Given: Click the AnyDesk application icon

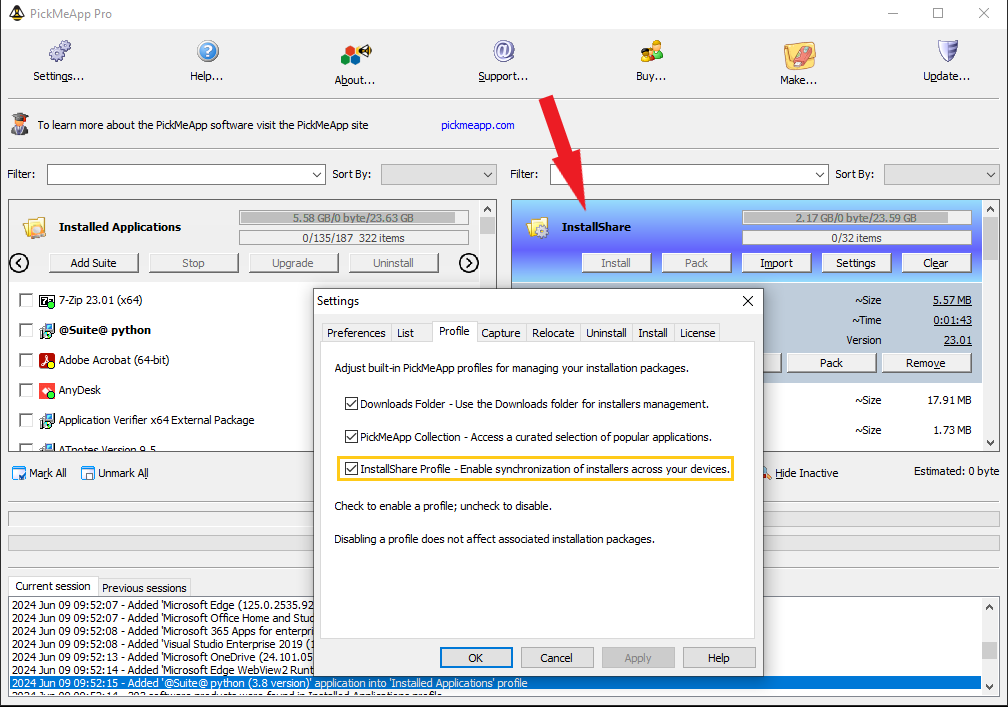Looking at the screenshot, I should tap(47, 391).
